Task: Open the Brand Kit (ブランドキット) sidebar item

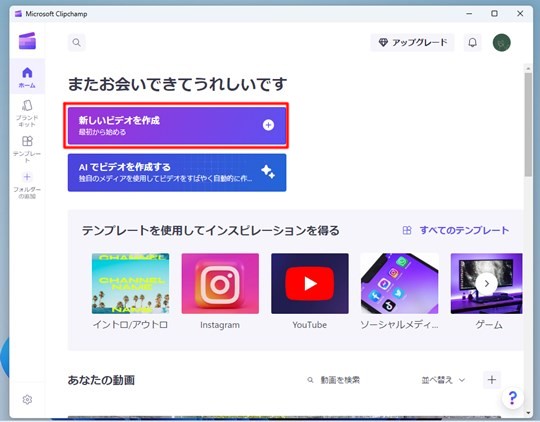Action: pos(27,114)
